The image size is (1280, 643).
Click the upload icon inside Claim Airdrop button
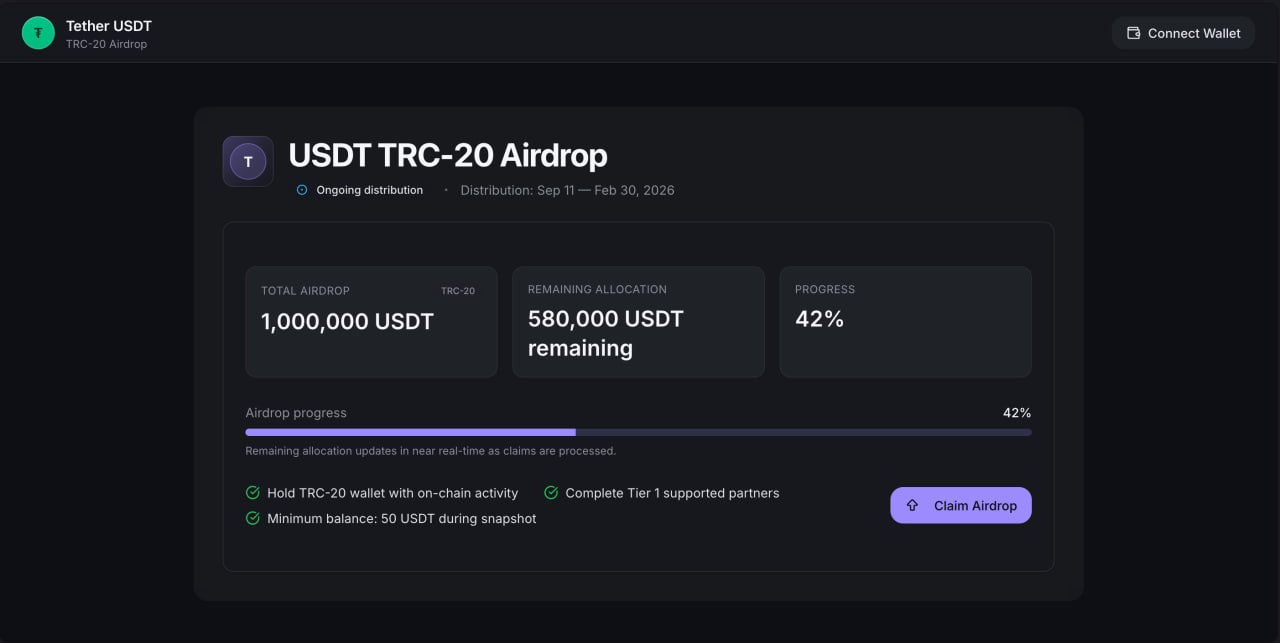click(912, 505)
